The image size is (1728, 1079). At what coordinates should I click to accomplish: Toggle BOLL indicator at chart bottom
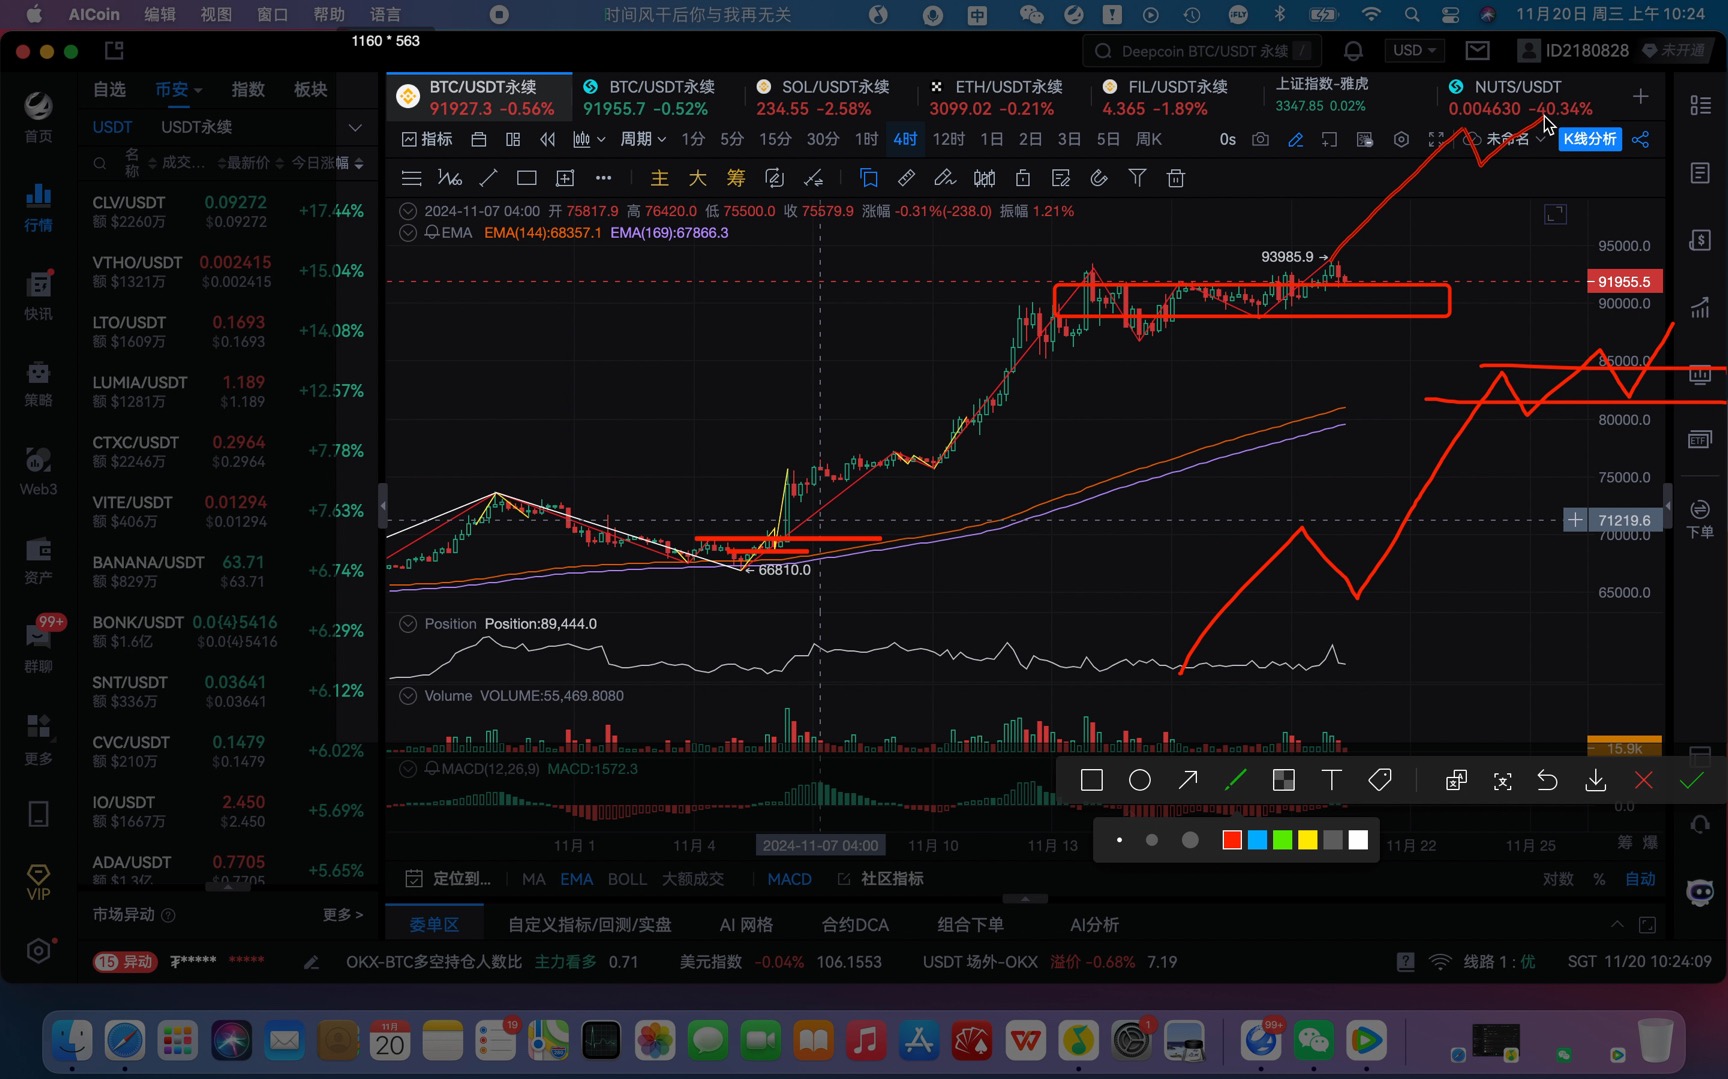pyautogui.click(x=627, y=878)
